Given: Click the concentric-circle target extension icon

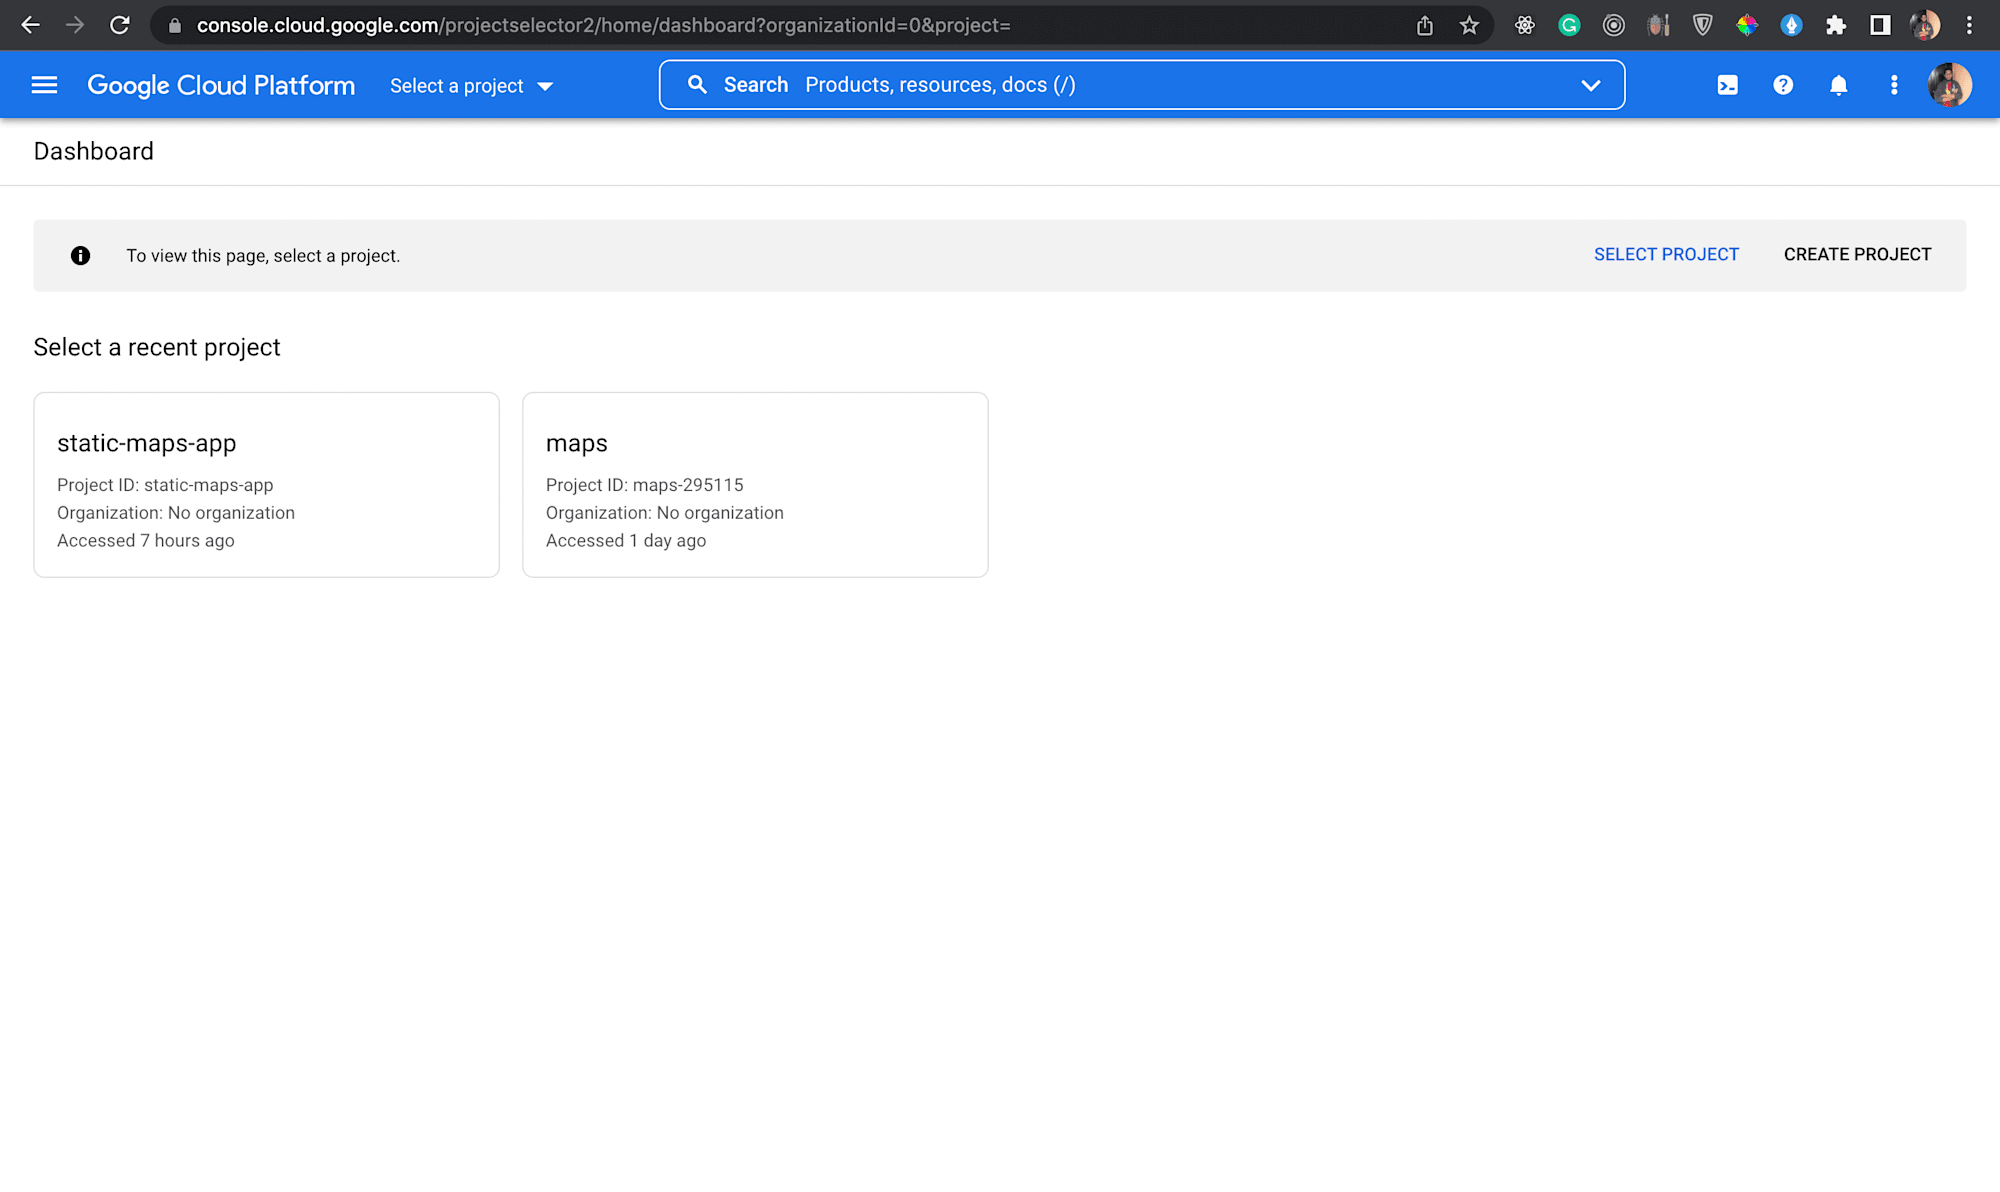Looking at the screenshot, I should point(1613,26).
